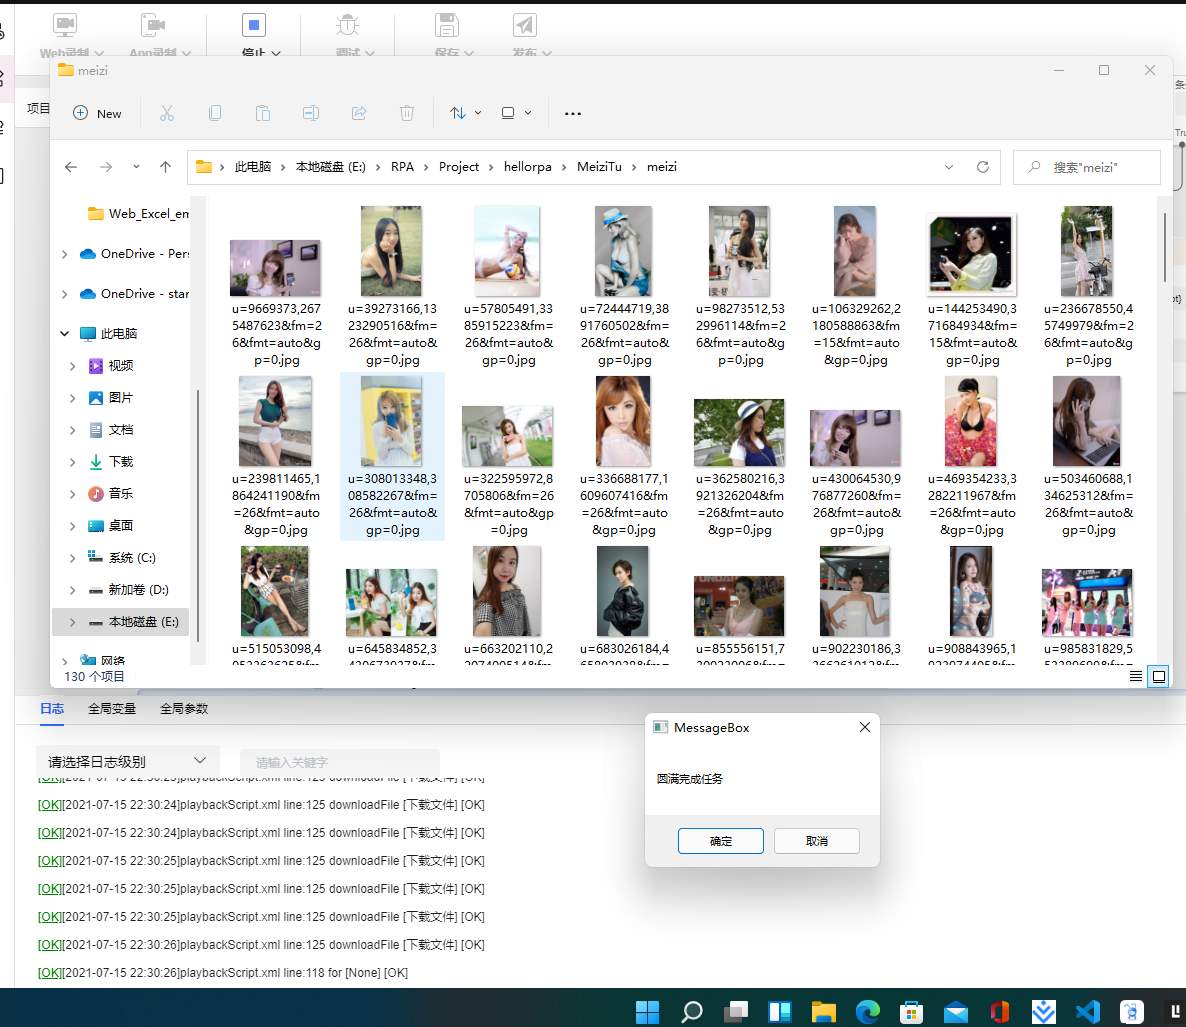Screen dimensions: 1186x1027
Task: Click RPA in the address breadcrumb
Action: 402,167
